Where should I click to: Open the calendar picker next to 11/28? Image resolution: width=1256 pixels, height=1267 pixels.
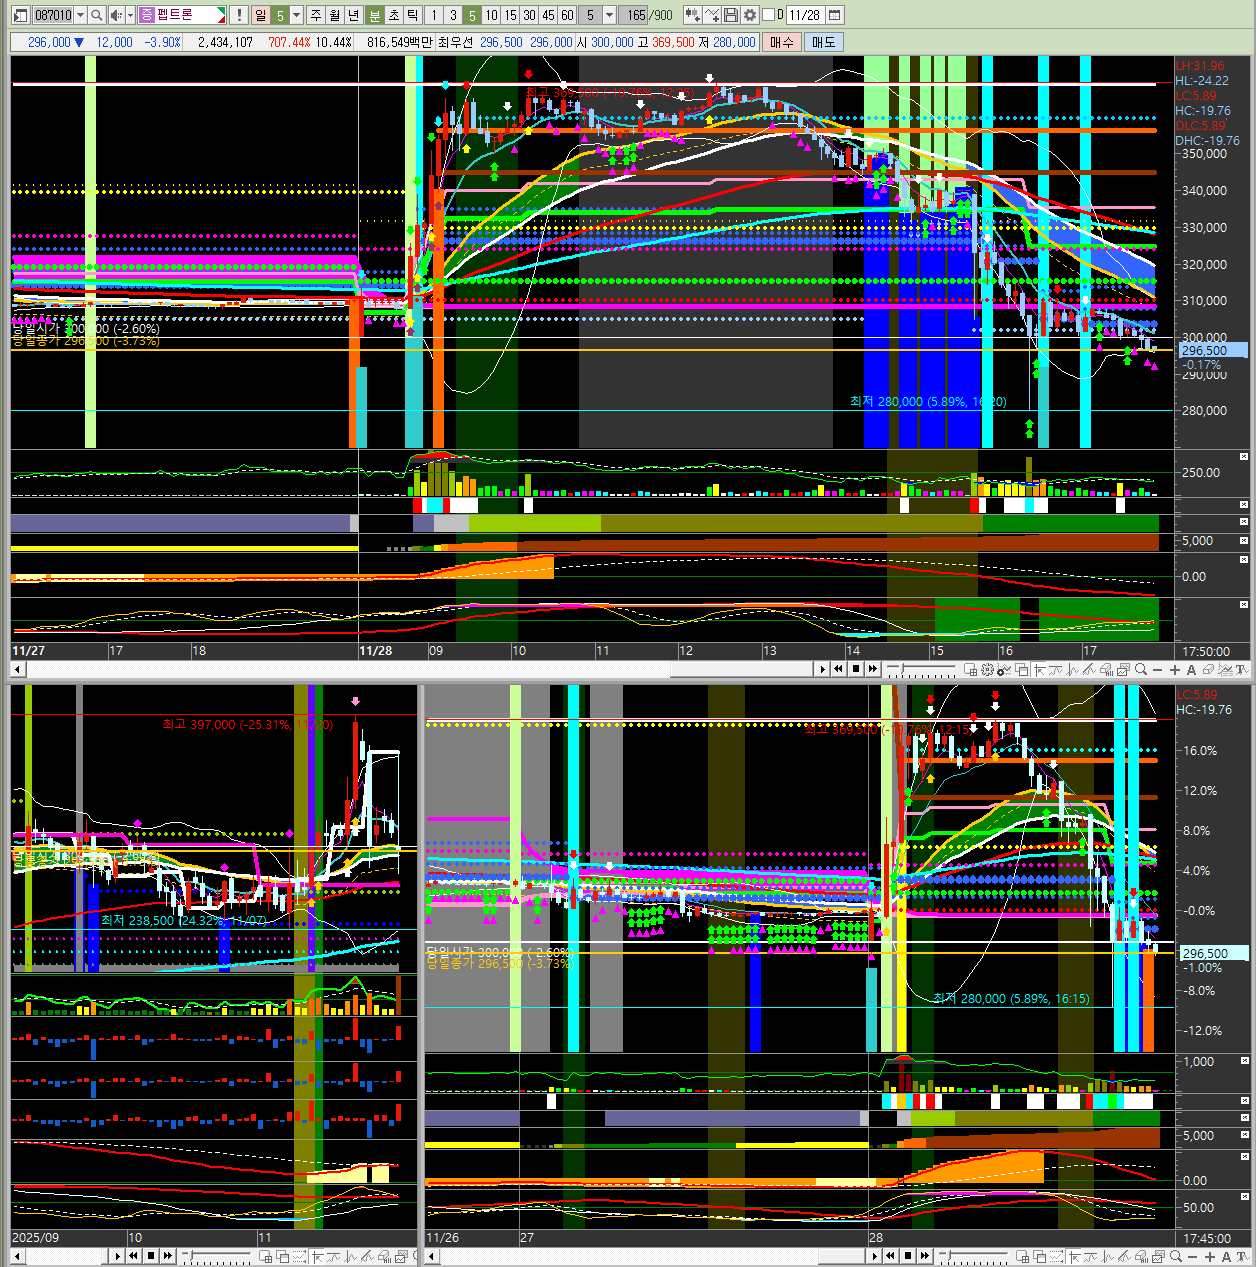tap(834, 15)
